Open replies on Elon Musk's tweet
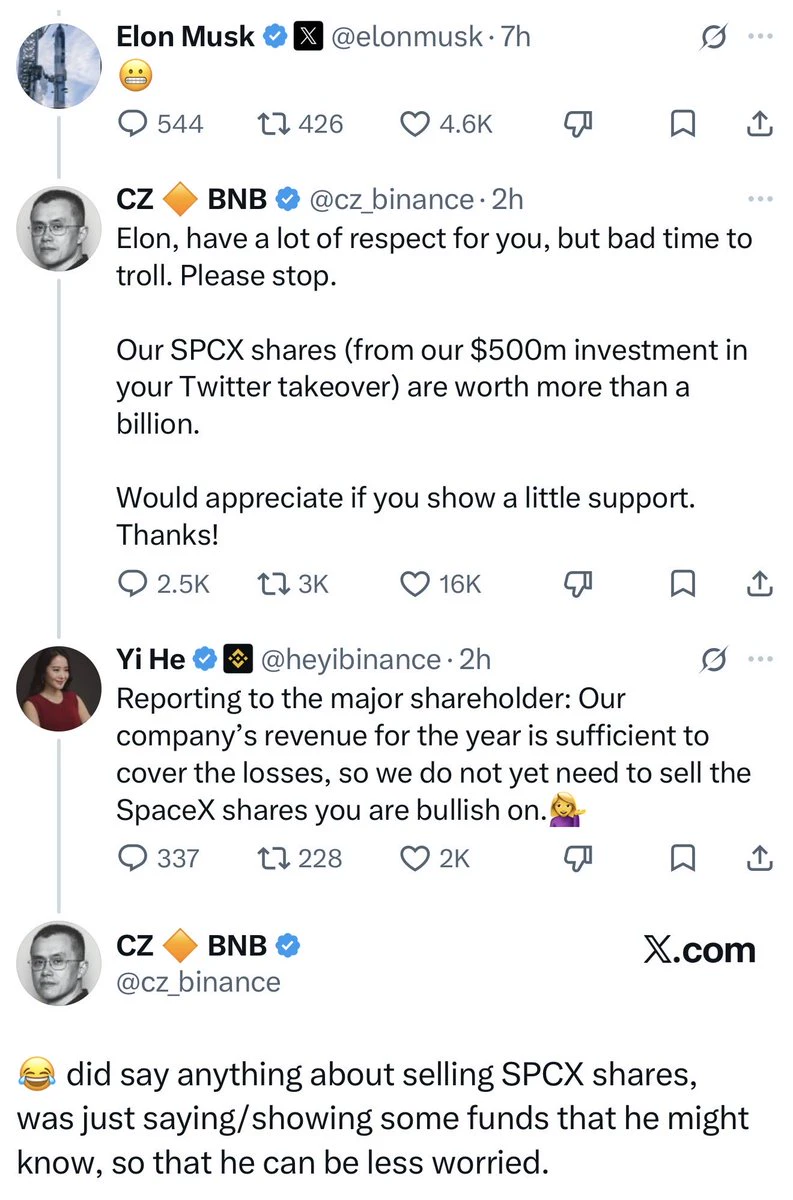The width and height of the screenshot is (793, 1200). [x=160, y=124]
